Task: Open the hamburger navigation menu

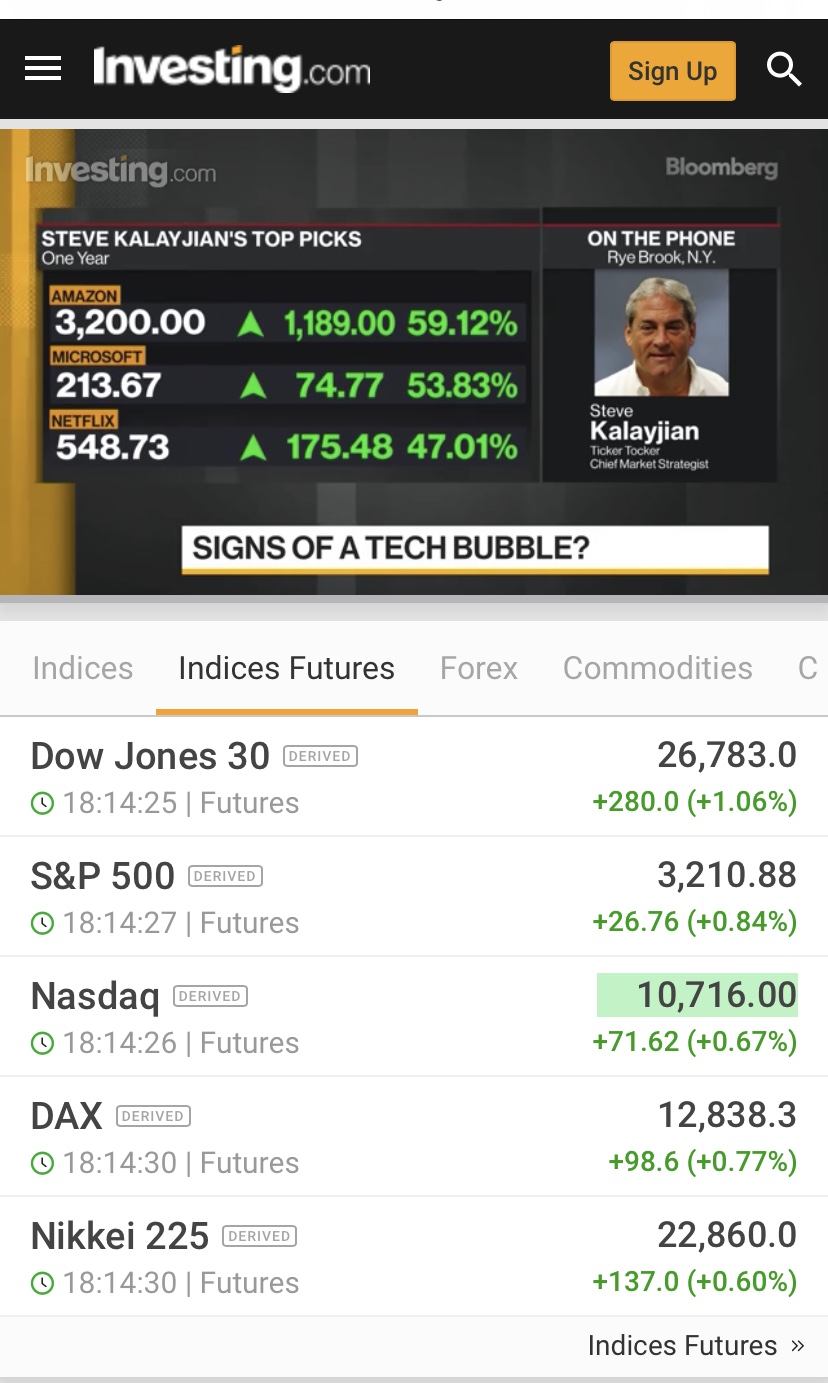Action: click(43, 69)
